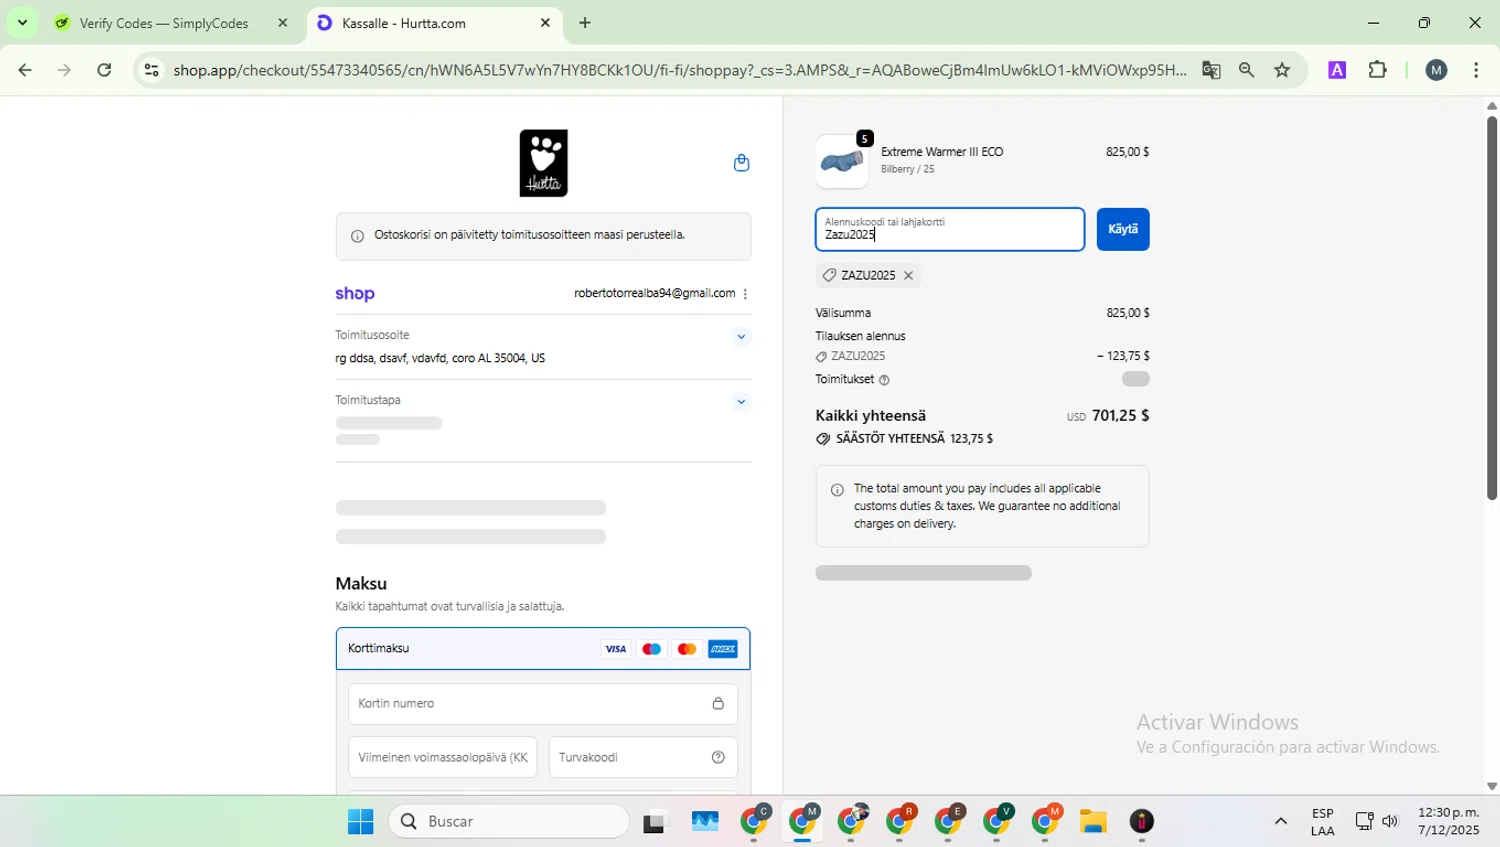Screen dimensions: 1500x847
Task: Bookmark this page with star icon
Action: tap(1282, 70)
